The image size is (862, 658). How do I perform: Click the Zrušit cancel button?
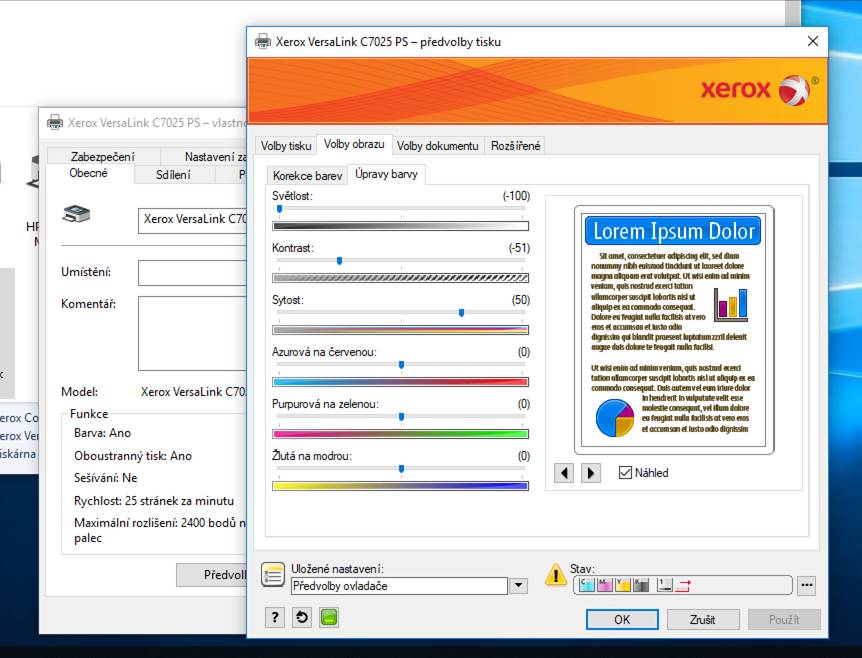[702, 619]
